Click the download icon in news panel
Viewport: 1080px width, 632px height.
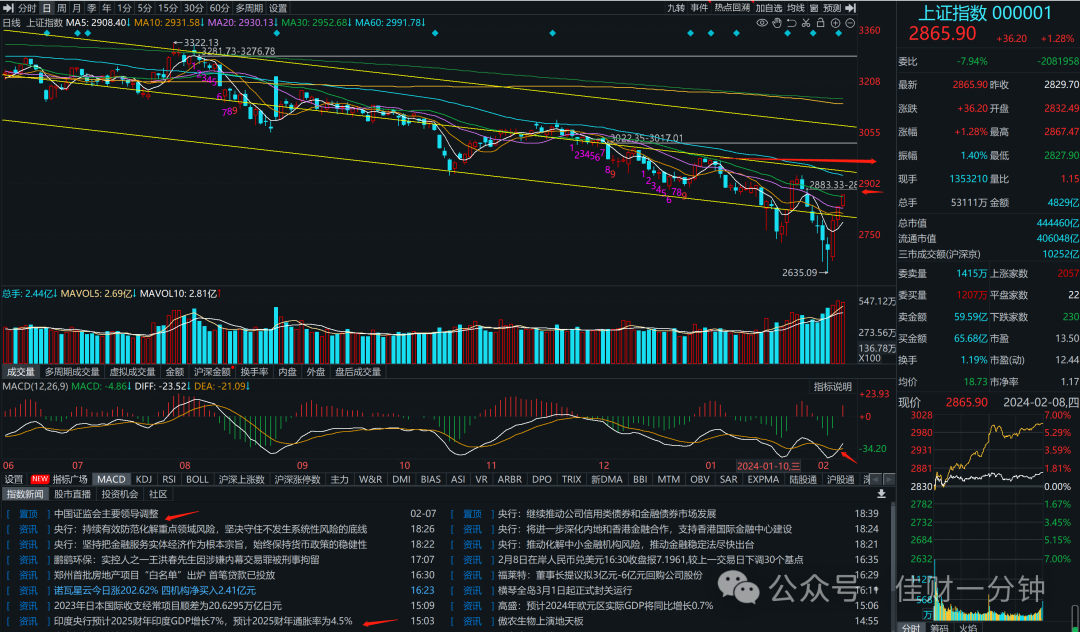coord(881,494)
